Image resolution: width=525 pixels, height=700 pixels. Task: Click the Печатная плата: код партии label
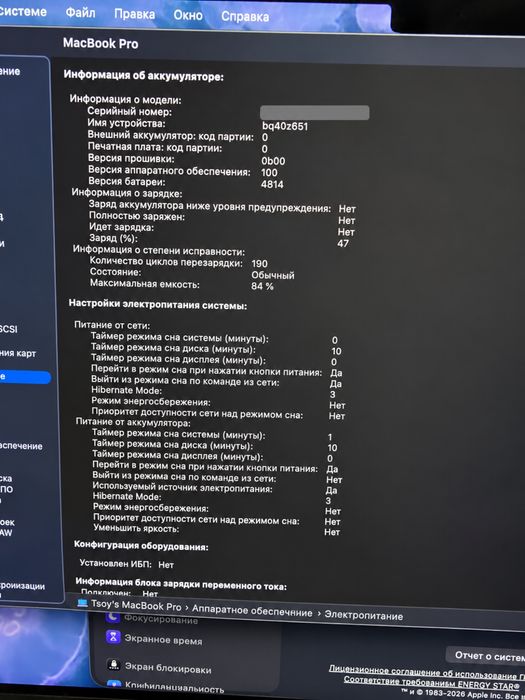[x=154, y=147]
